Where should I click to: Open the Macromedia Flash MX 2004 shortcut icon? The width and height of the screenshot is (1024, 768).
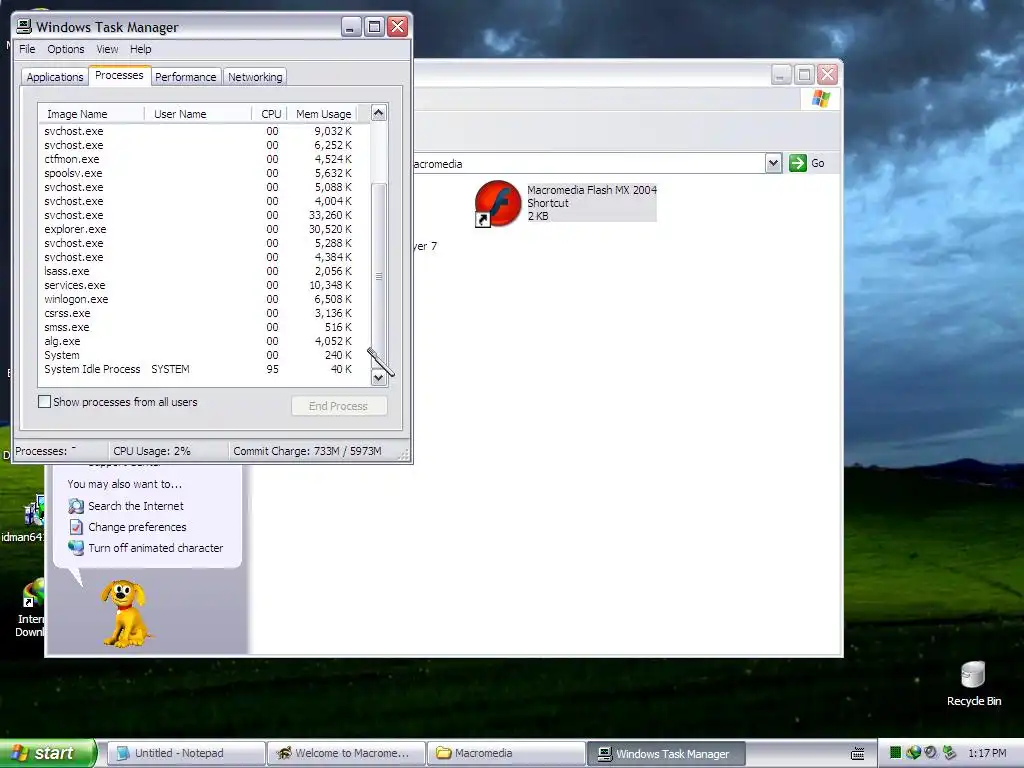point(498,204)
